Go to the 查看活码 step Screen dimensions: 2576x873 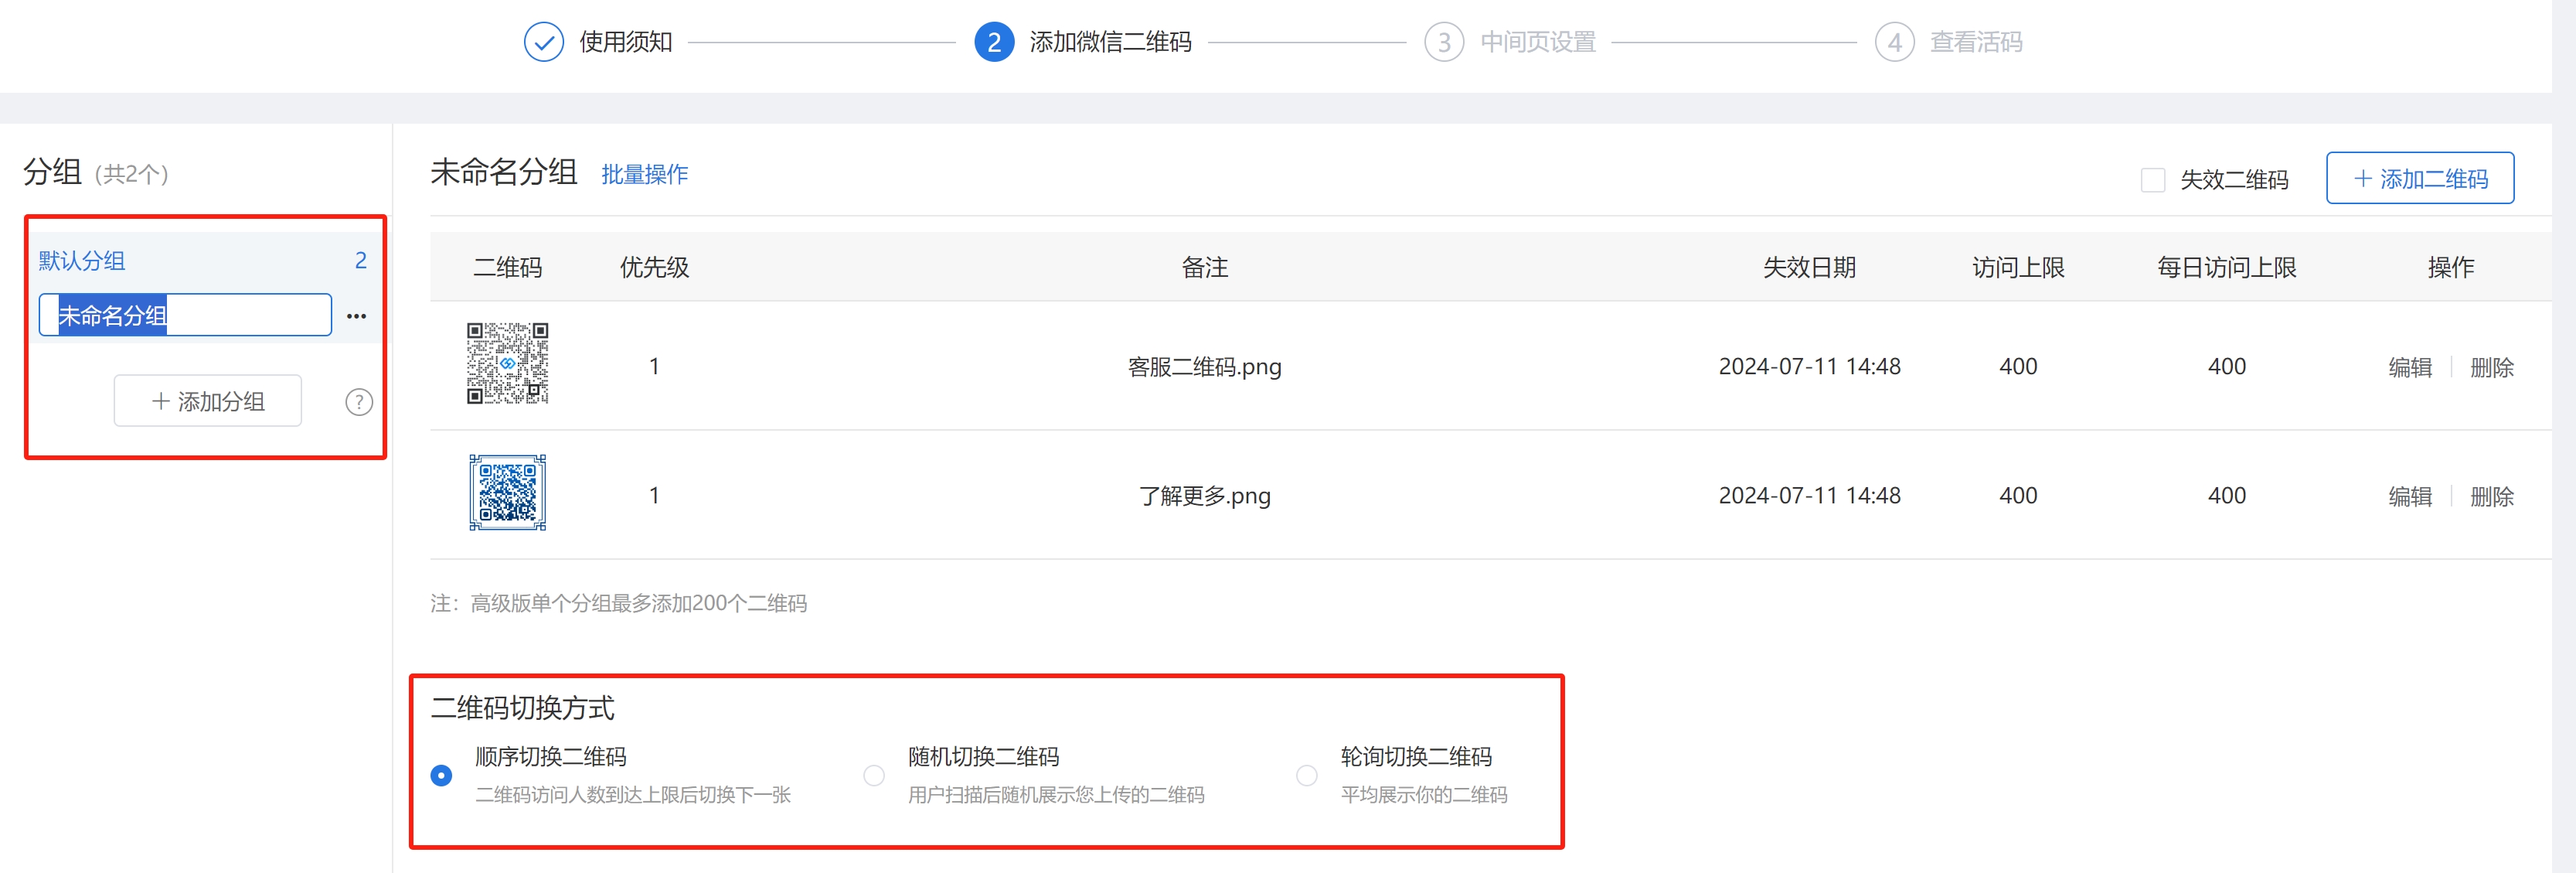click(1976, 42)
